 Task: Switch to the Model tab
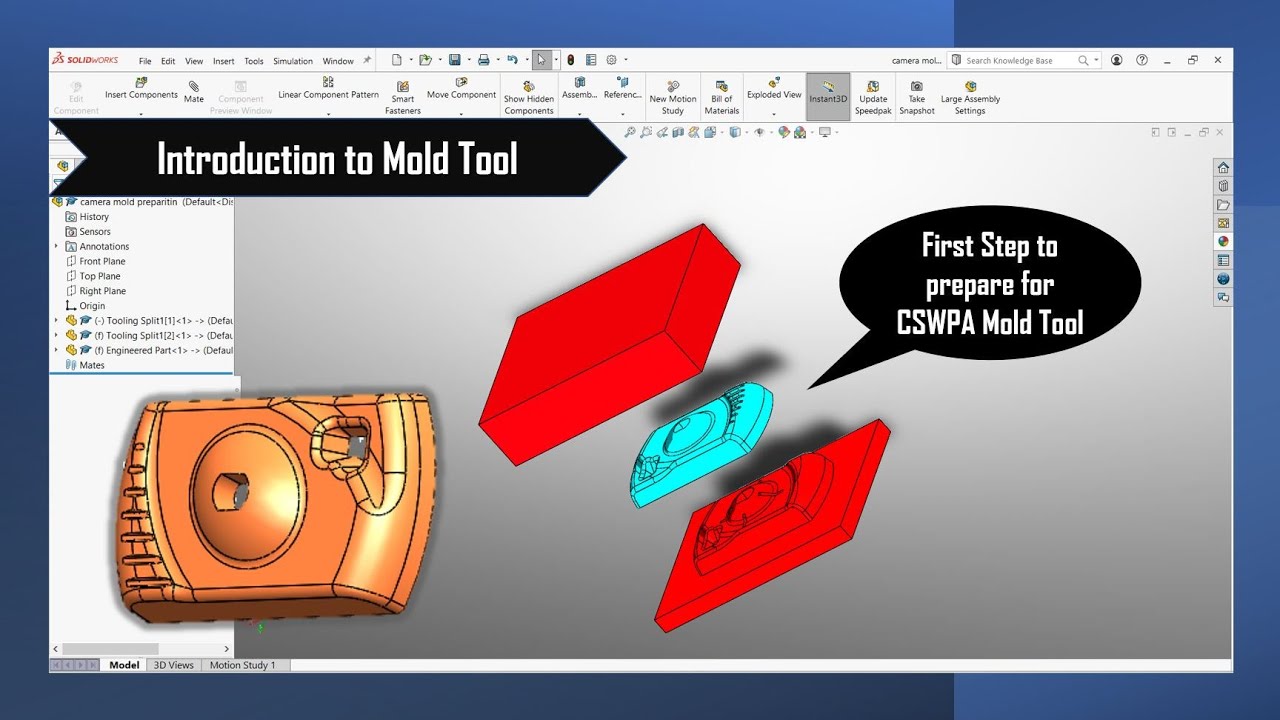click(x=124, y=665)
